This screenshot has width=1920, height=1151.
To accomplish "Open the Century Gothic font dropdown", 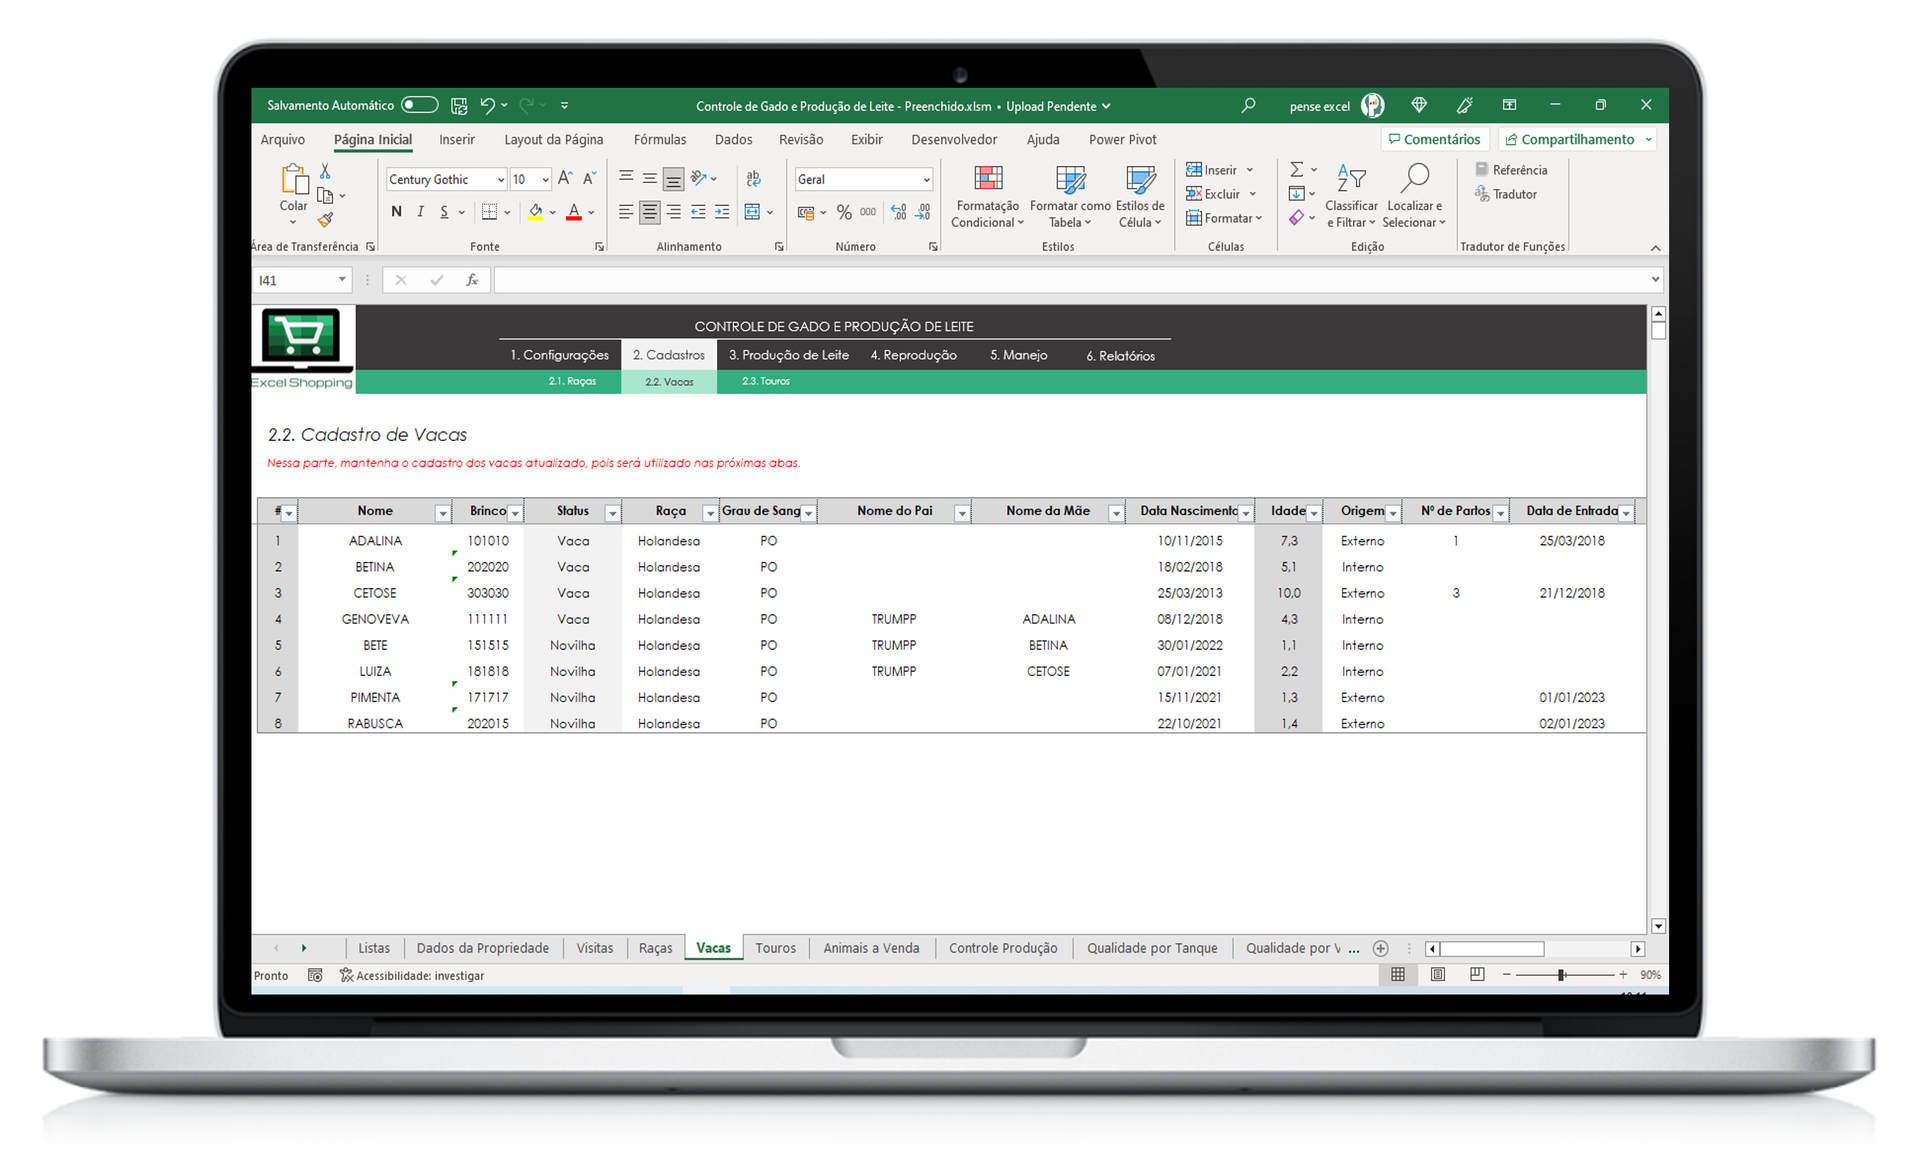I will tap(500, 180).
